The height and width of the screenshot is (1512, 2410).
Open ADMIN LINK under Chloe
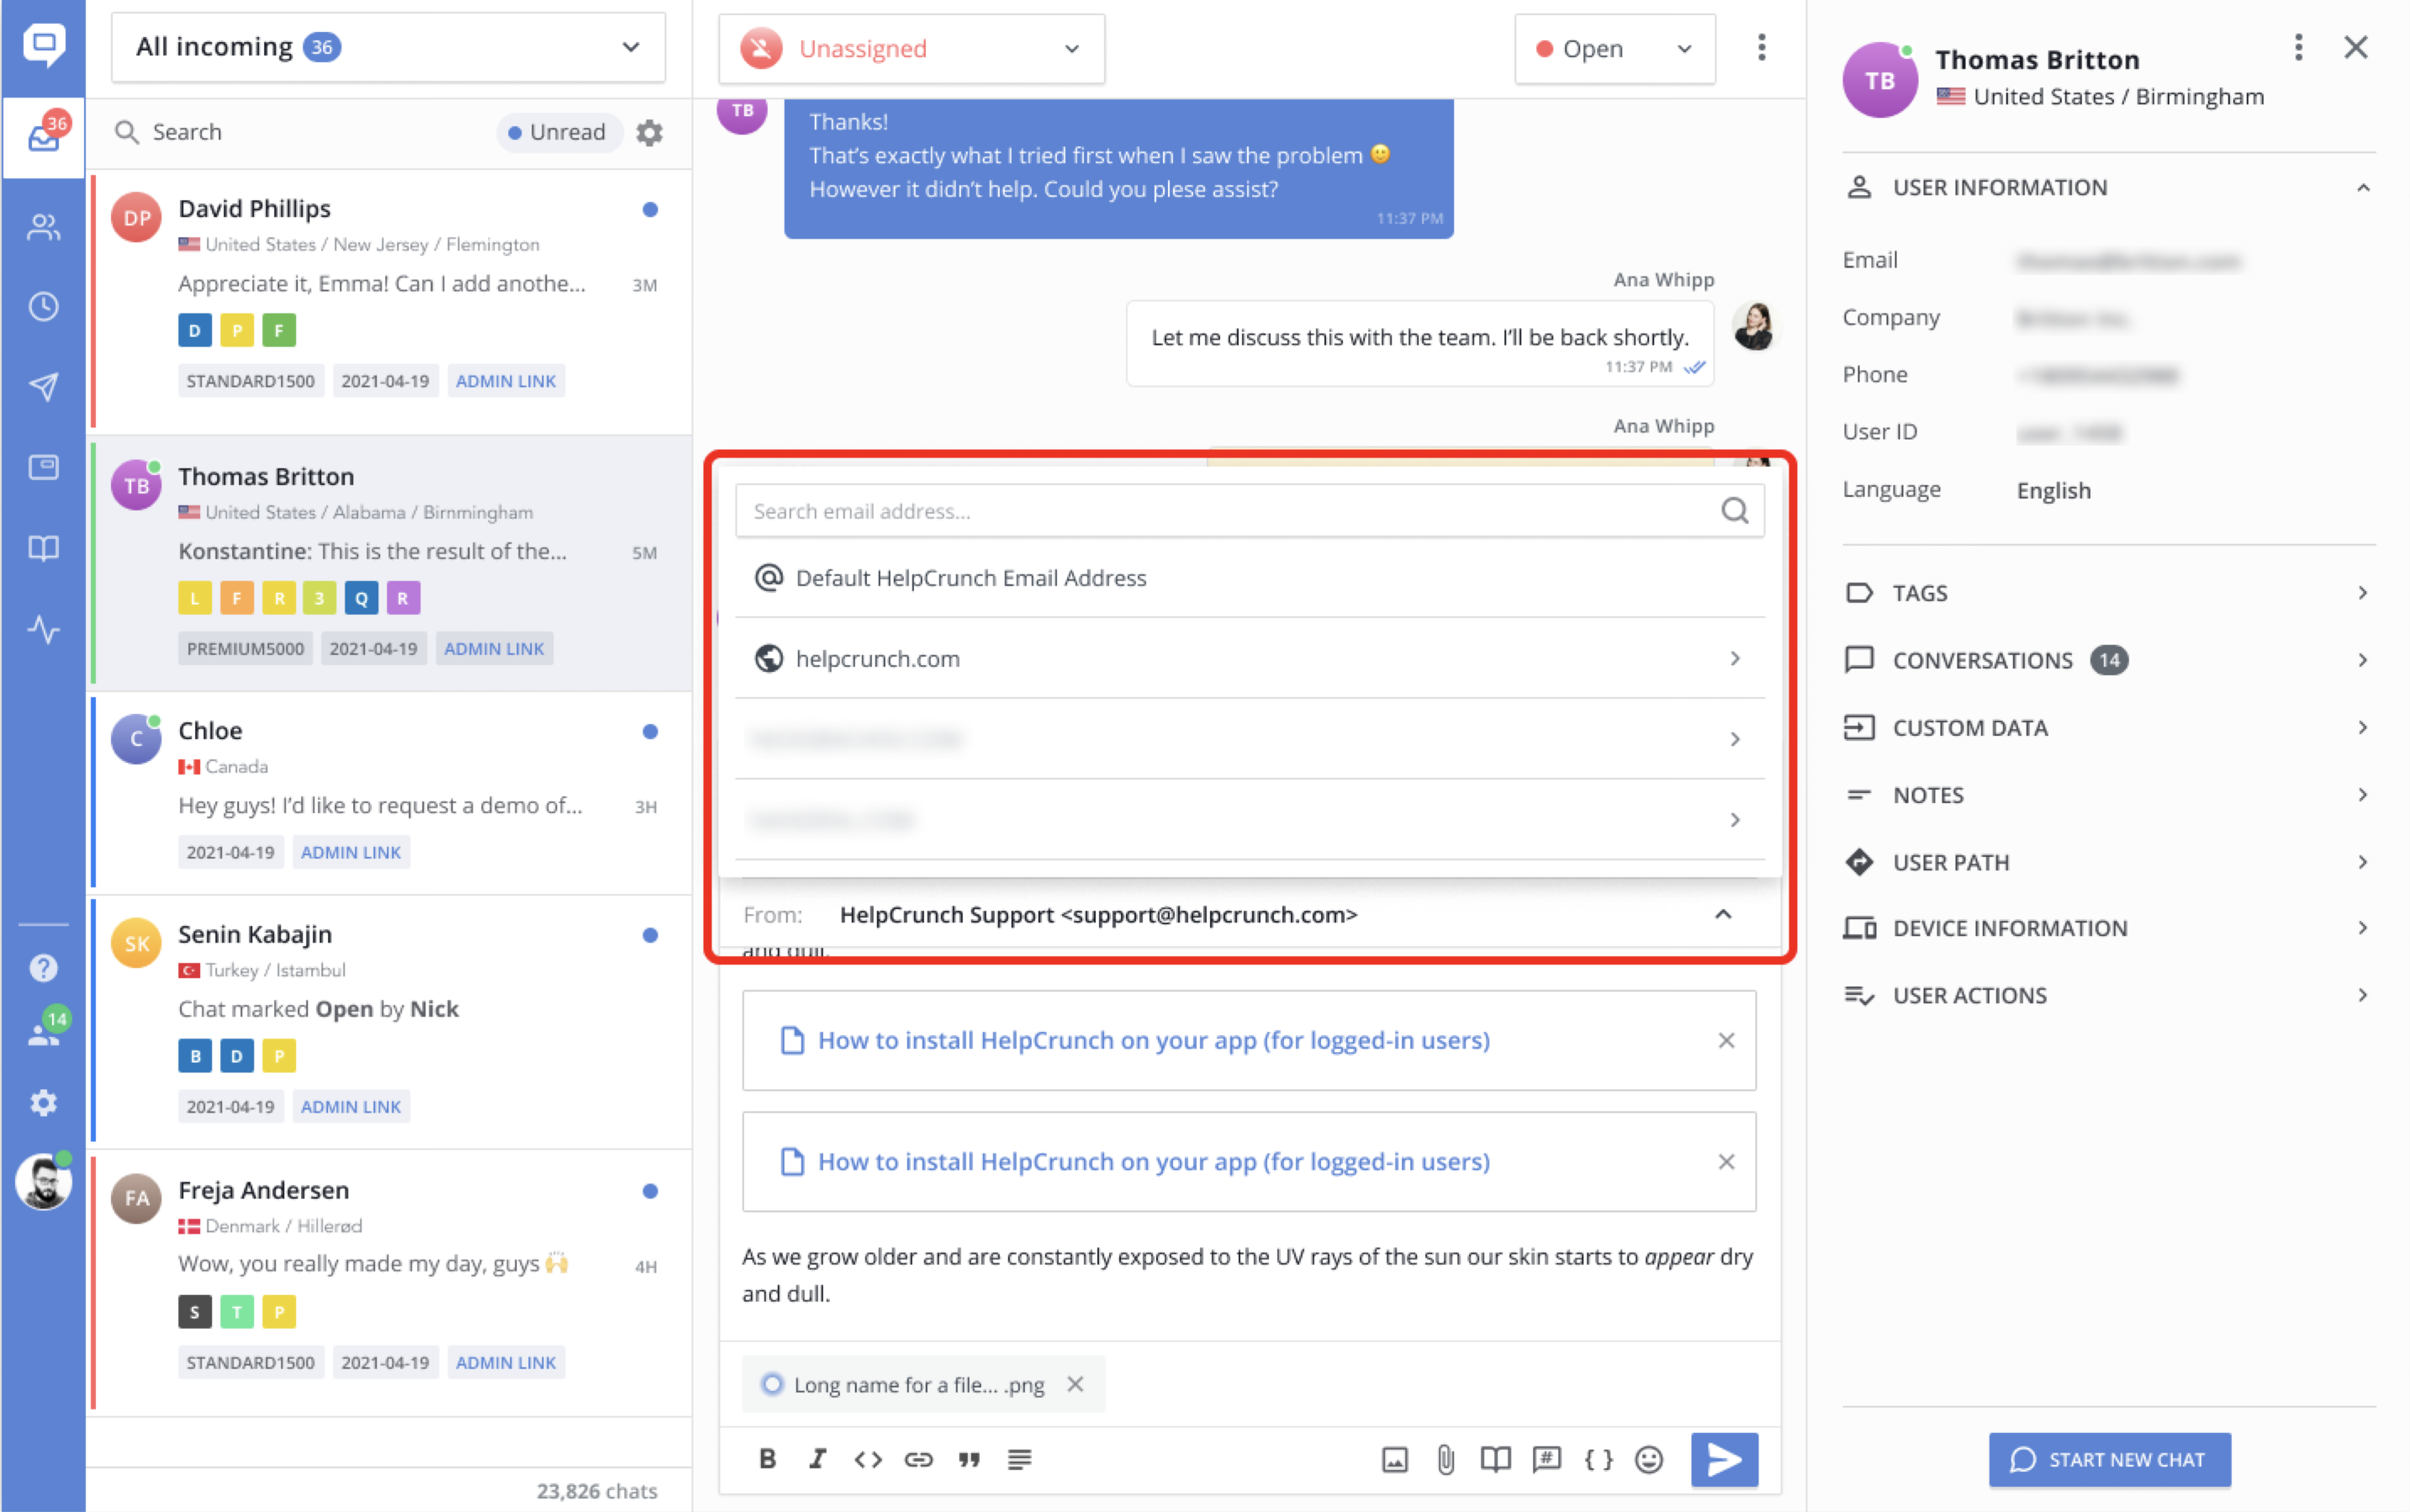coord(351,853)
